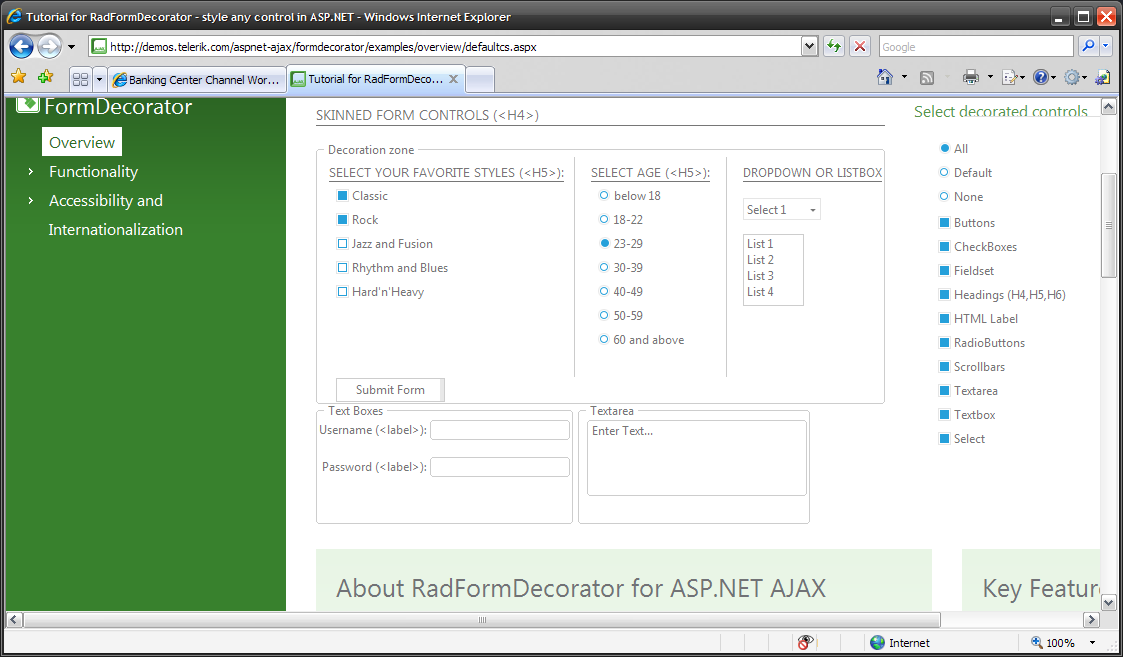1123x657 pixels.
Task: Click the horizontal scrollbar thumb
Action: click(482, 620)
